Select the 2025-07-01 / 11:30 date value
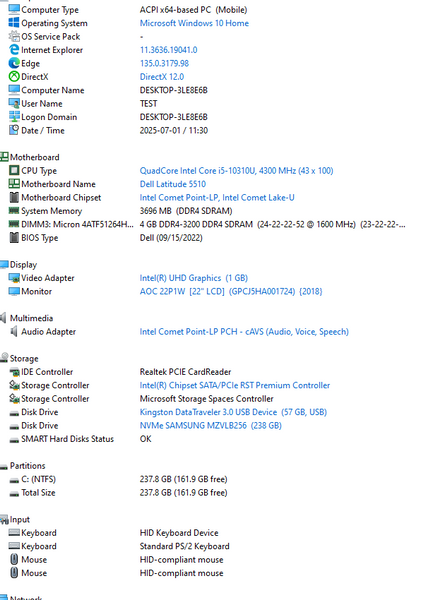440x600 pixels. point(174,130)
